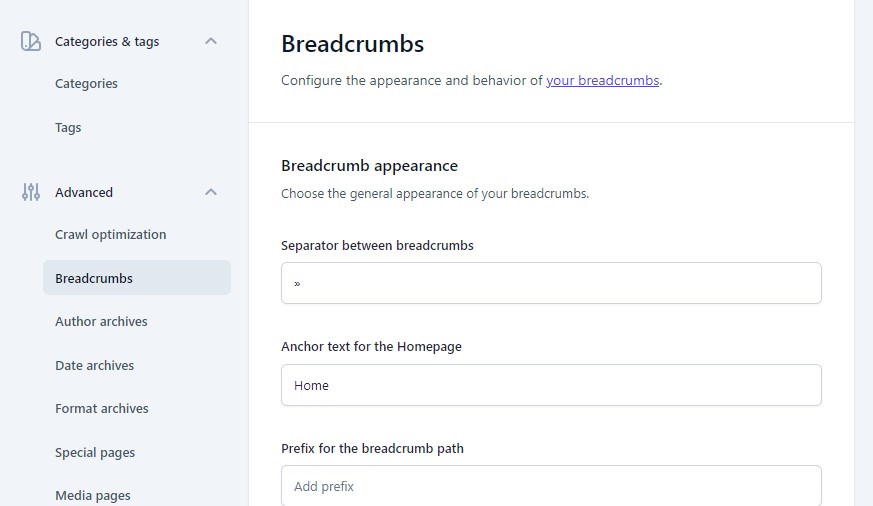Click the Prefix for the breadcrumb path label

tap(372, 448)
